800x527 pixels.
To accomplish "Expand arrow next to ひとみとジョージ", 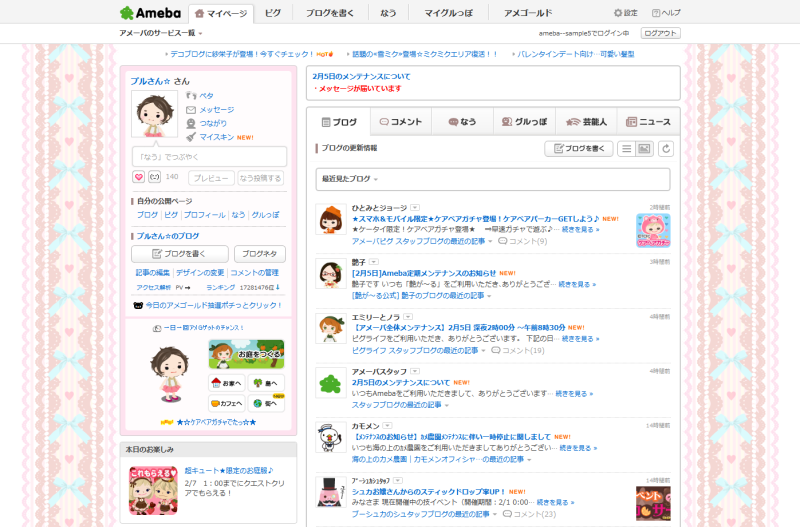I will (x=415, y=208).
